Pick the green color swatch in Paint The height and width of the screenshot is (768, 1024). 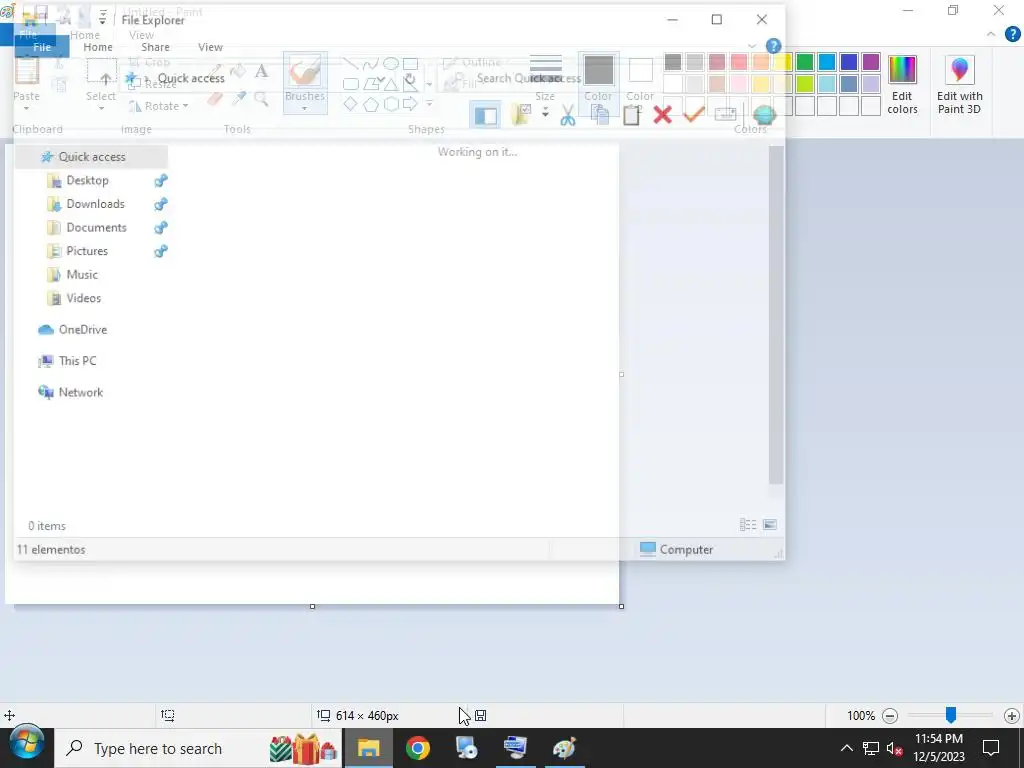805,62
